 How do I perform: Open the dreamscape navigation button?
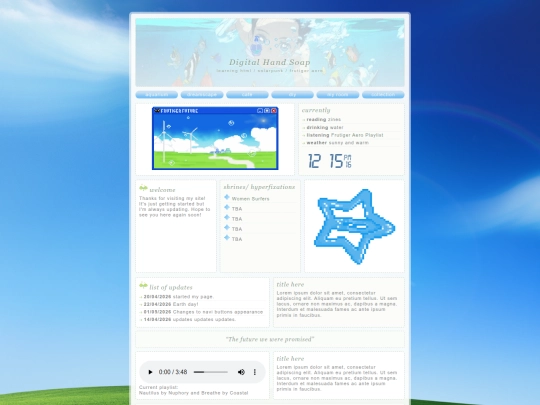(x=202, y=94)
